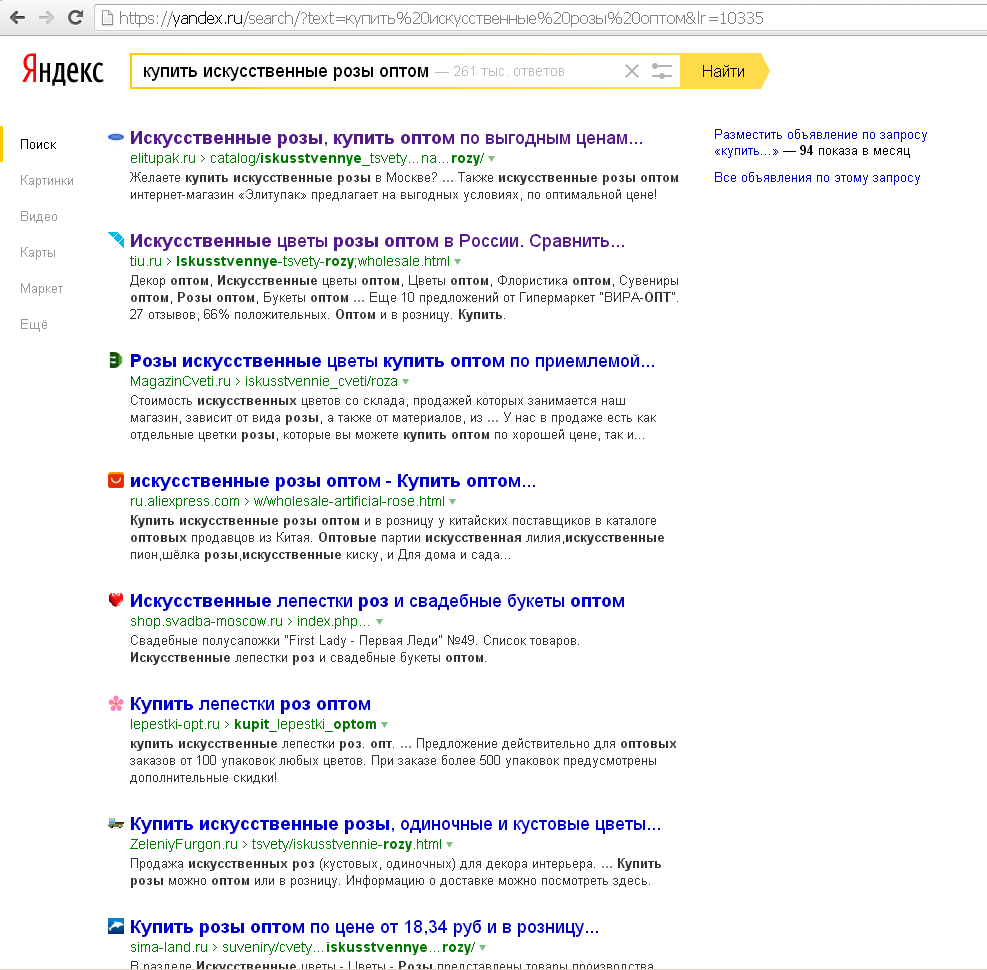Open dropdown arrow after lepestki-opt.ru URL
This screenshot has height=970, width=987.
[385, 725]
